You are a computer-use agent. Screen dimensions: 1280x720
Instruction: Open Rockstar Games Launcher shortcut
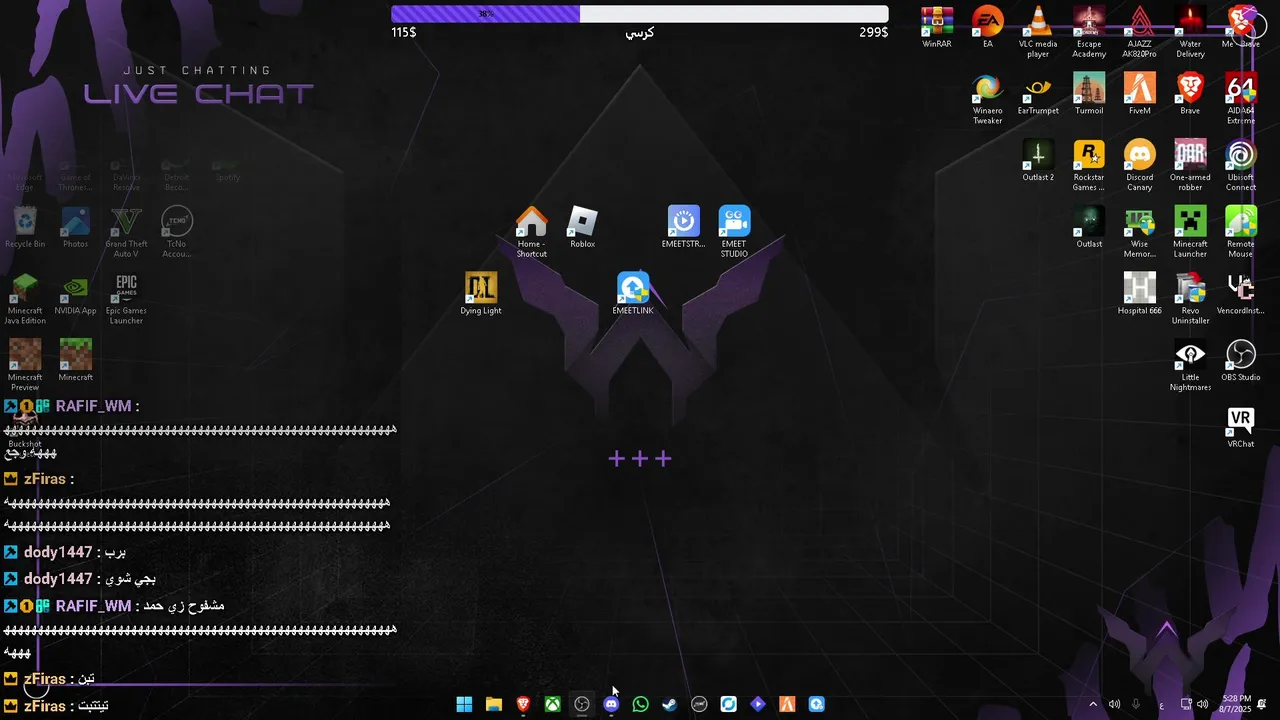coord(1089,166)
